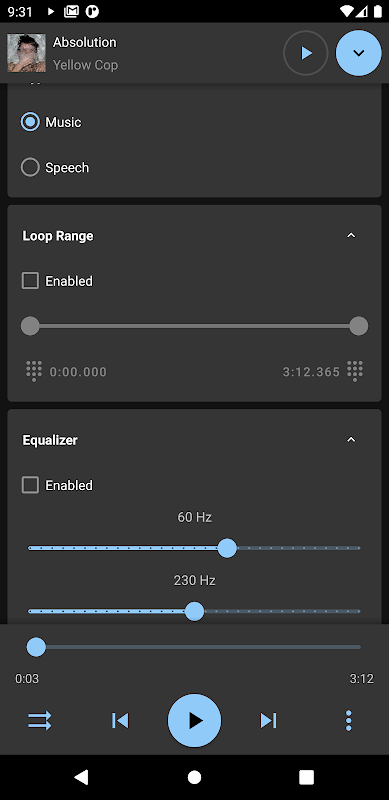This screenshot has width=389, height=800.
Task: Click the playback seek bar
Action: 194,647
